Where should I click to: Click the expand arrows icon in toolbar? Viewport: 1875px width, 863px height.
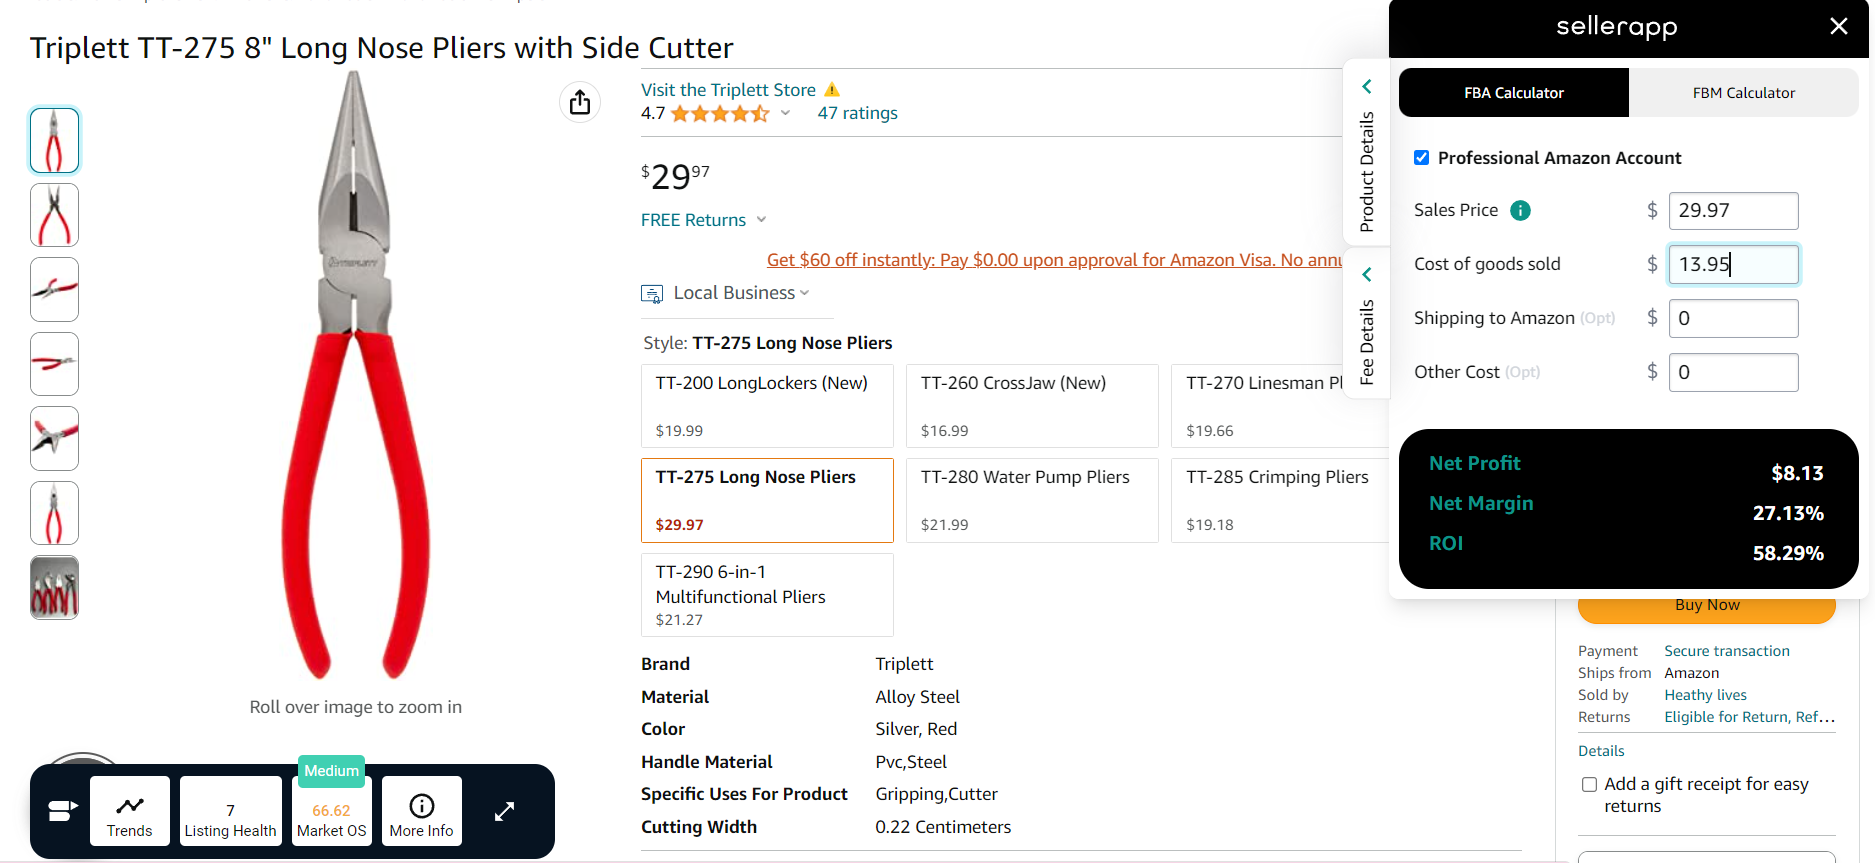[x=504, y=811]
